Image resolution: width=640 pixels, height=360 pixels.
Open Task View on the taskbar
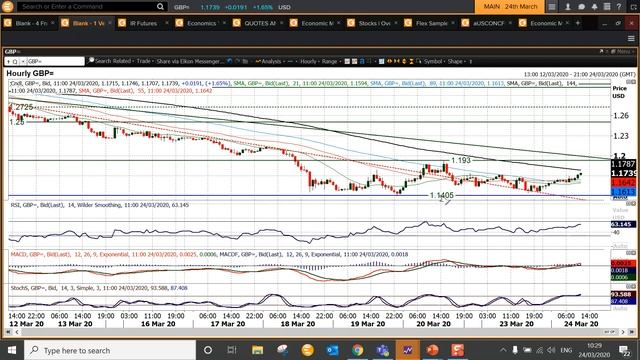tap(232, 350)
